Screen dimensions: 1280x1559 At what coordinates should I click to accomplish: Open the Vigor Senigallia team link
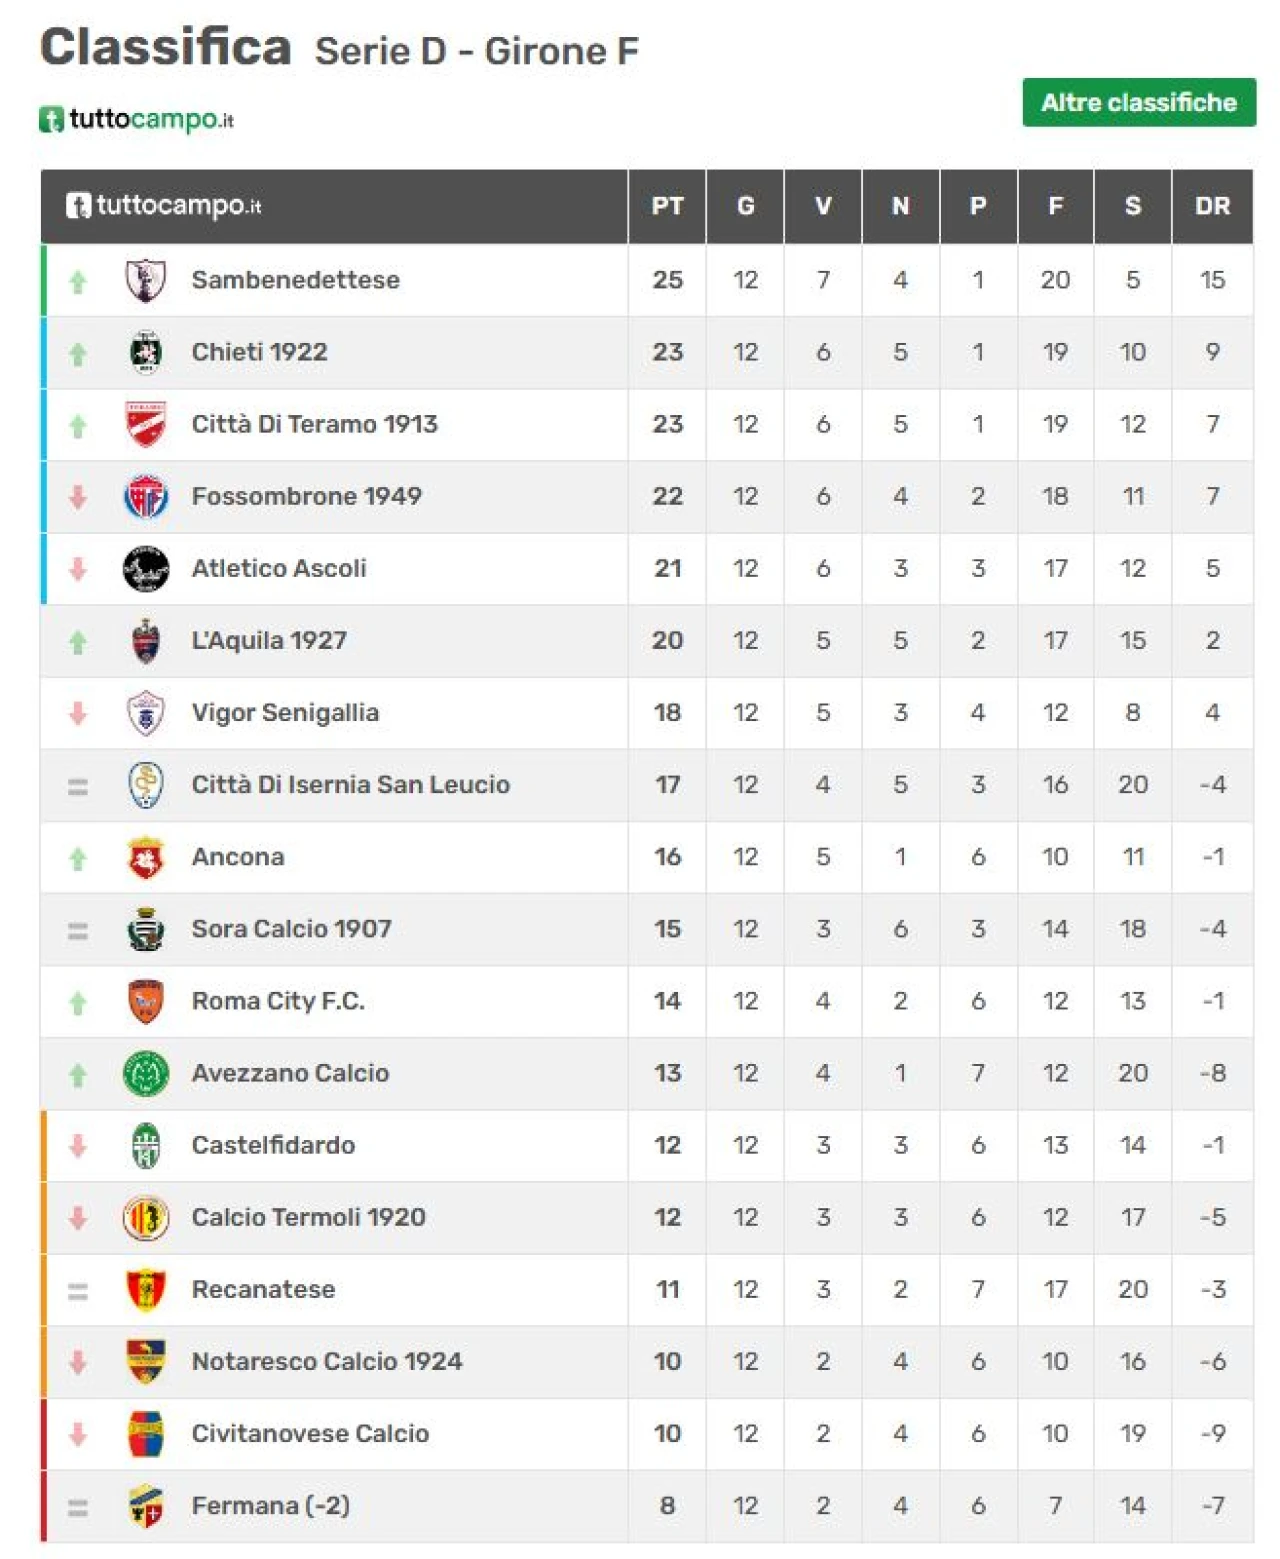pos(285,712)
